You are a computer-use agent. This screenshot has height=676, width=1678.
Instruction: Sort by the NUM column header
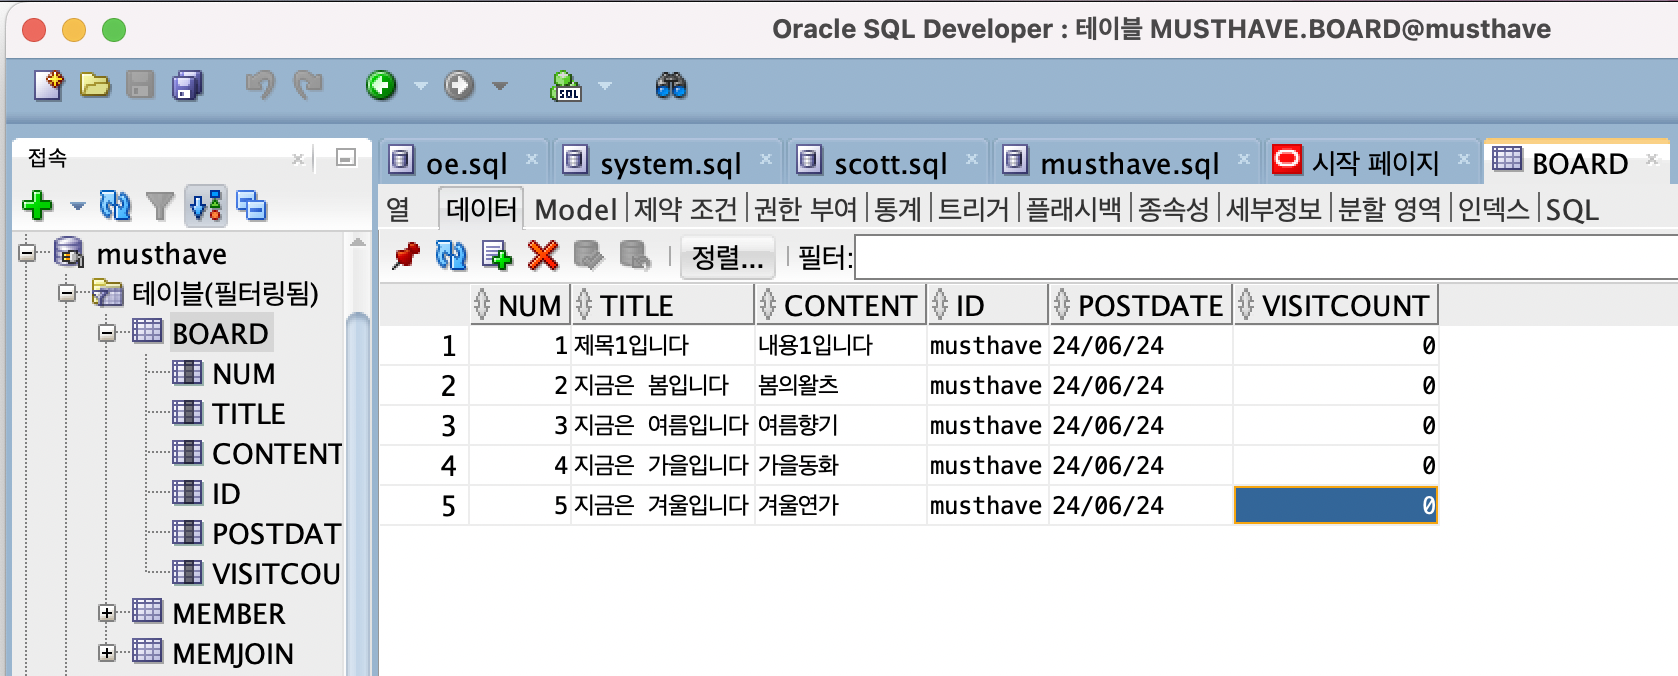(x=520, y=305)
